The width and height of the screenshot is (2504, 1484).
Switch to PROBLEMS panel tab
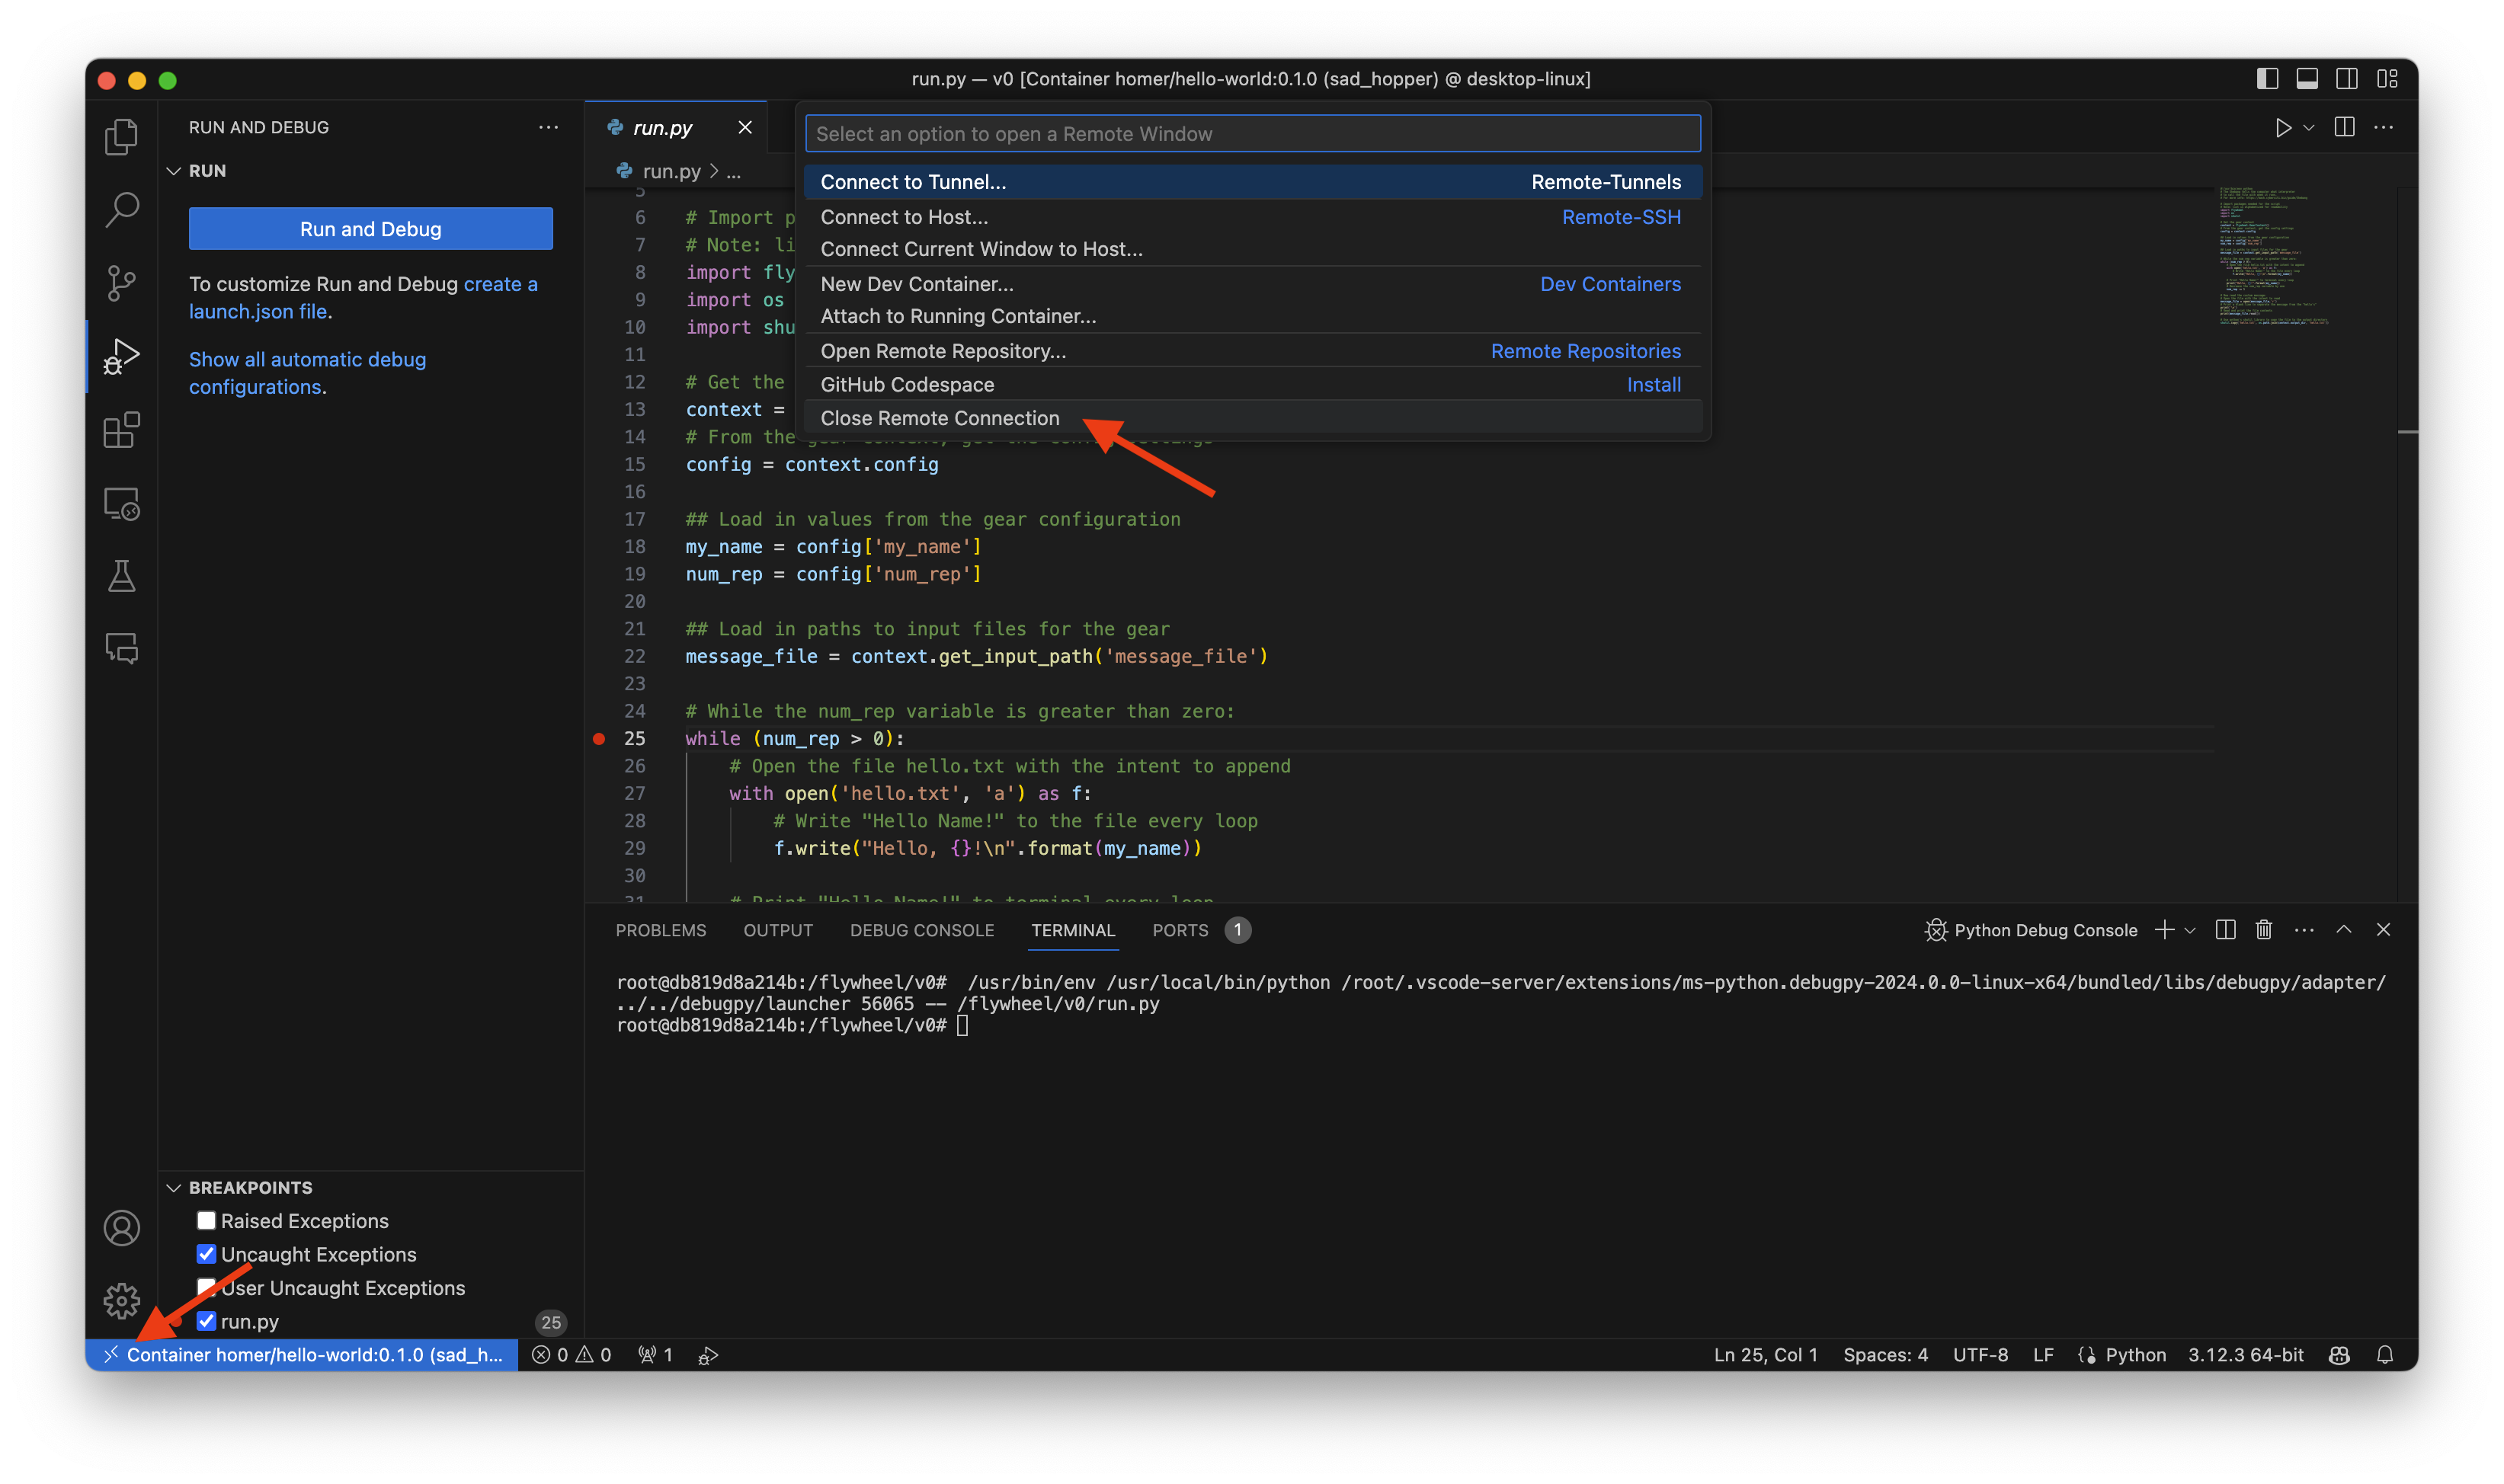pyautogui.click(x=660, y=930)
